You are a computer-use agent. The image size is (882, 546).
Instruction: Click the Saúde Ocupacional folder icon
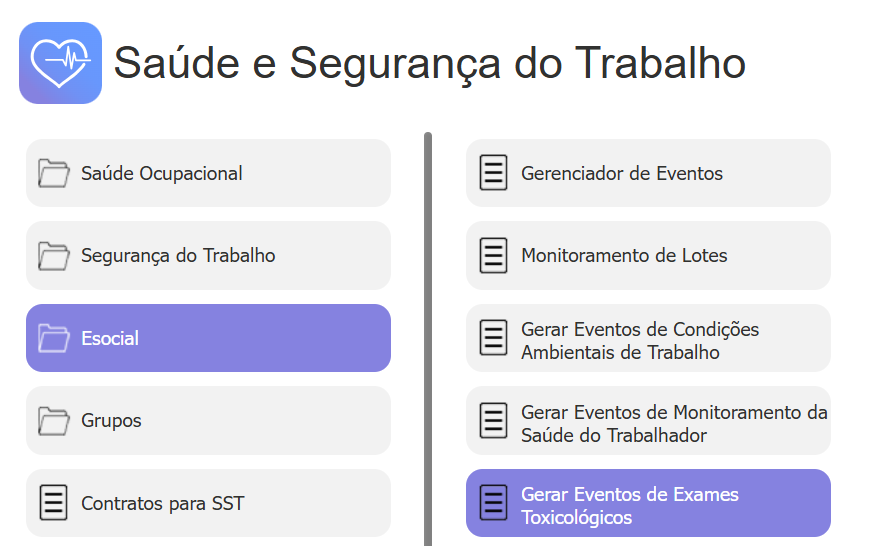[x=53, y=173]
